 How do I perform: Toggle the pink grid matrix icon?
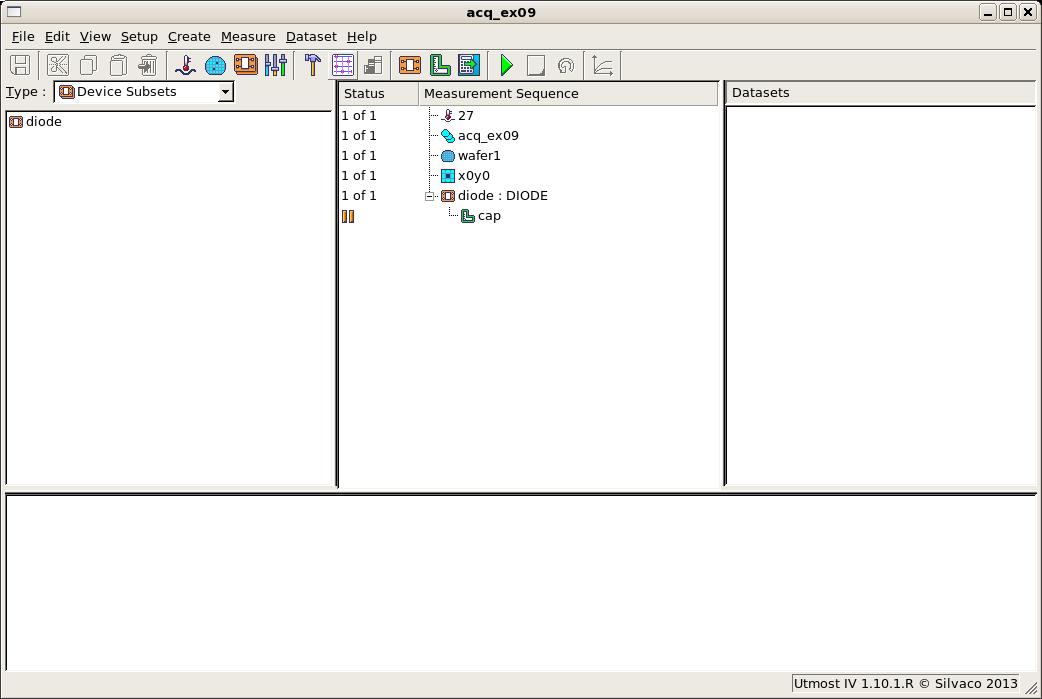(343, 65)
